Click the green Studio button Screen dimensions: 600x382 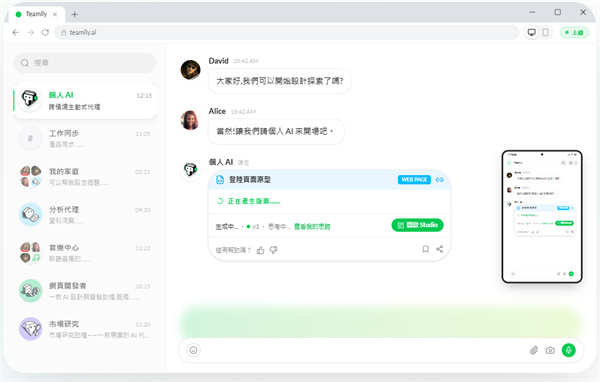(417, 225)
